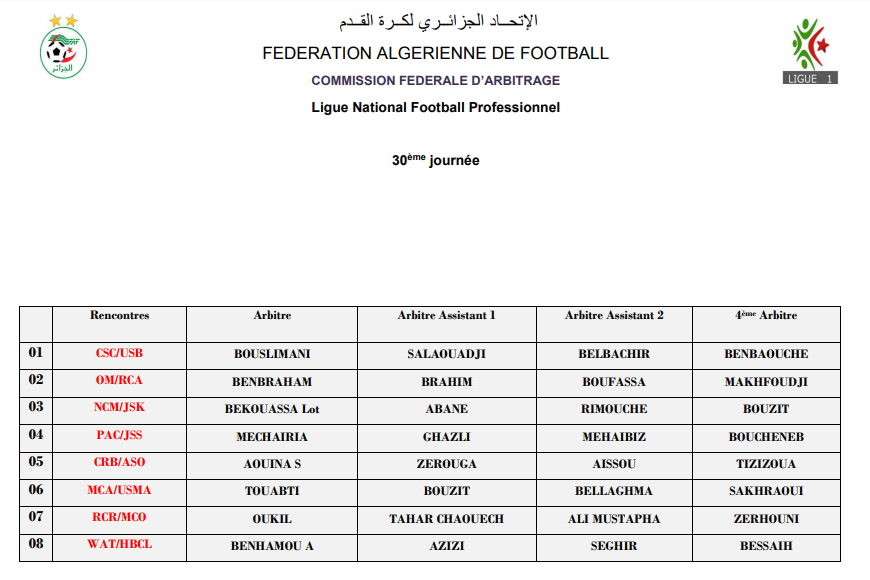The height and width of the screenshot is (580, 870).
Task: Click the FEDERATION ALGERIENNE DE FOOTBALL heading
Action: coord(435,54)
